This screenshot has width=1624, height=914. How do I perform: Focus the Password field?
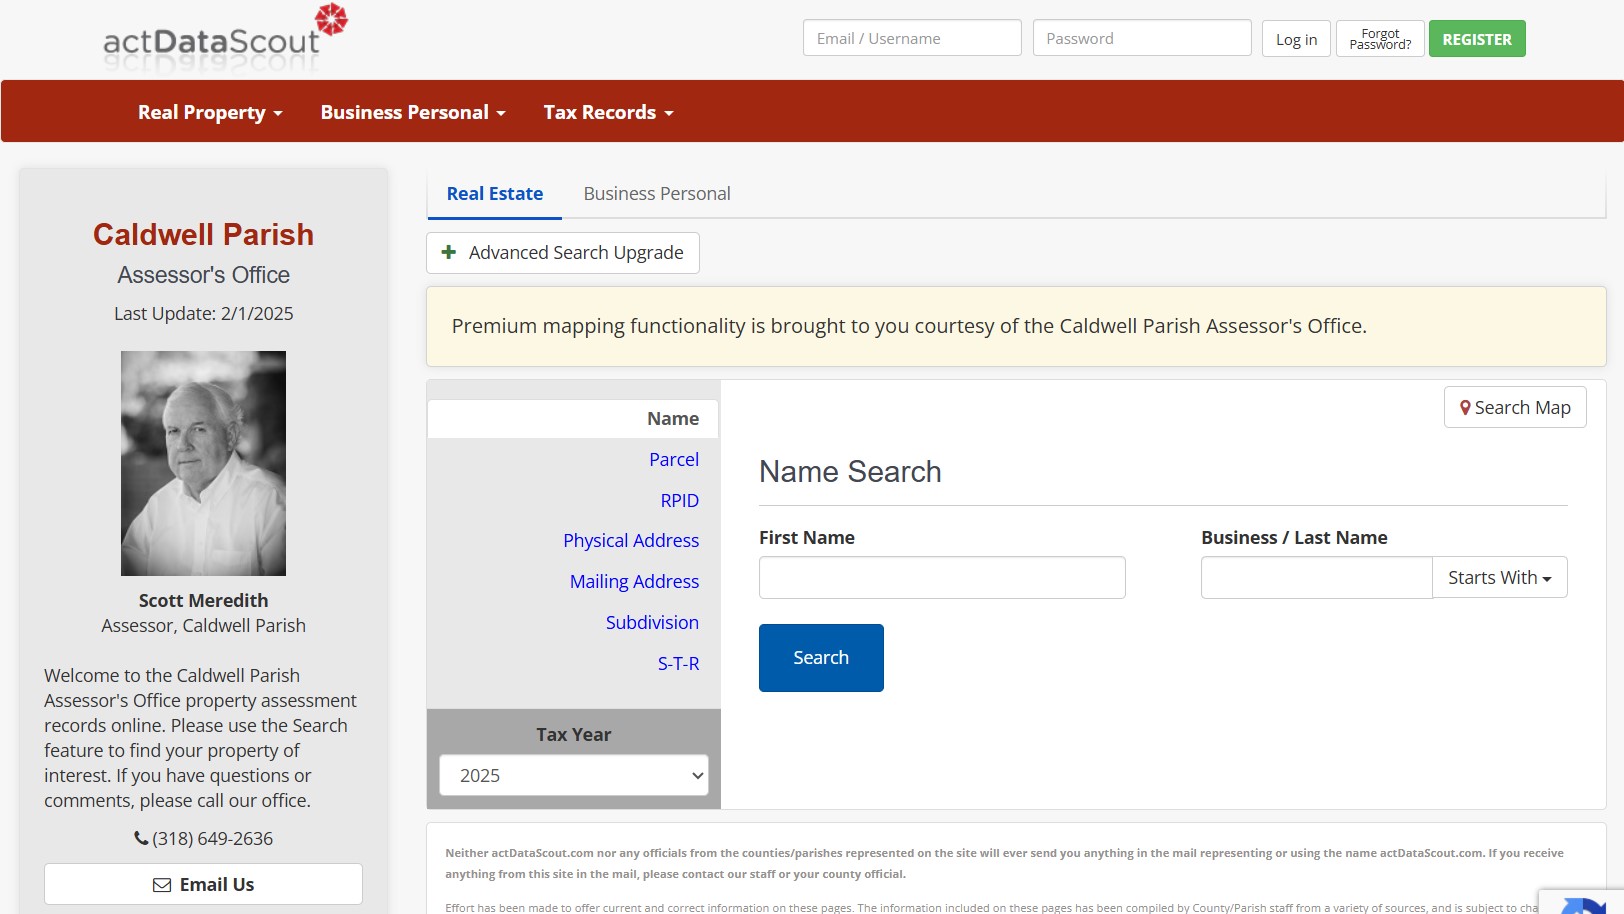click(1142, 38)
